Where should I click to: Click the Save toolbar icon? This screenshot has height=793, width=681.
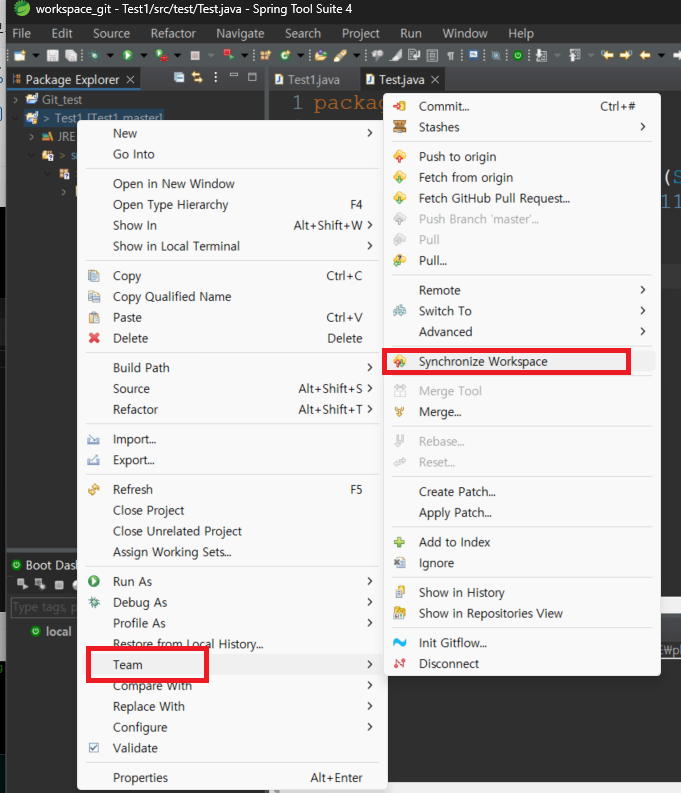click(x=53, y=55)
